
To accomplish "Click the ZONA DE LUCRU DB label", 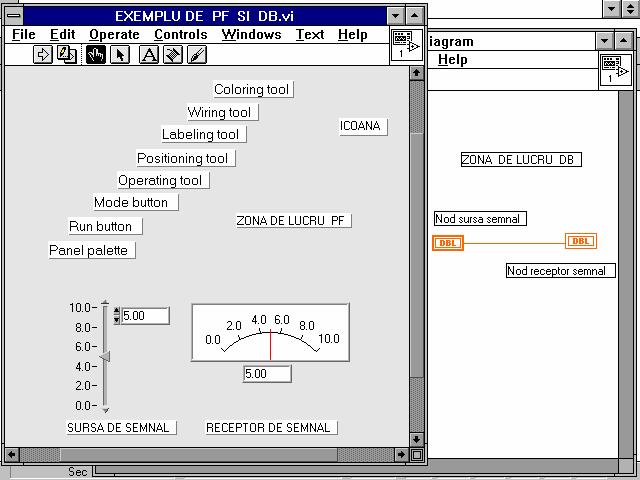I will tap(521, 160).
